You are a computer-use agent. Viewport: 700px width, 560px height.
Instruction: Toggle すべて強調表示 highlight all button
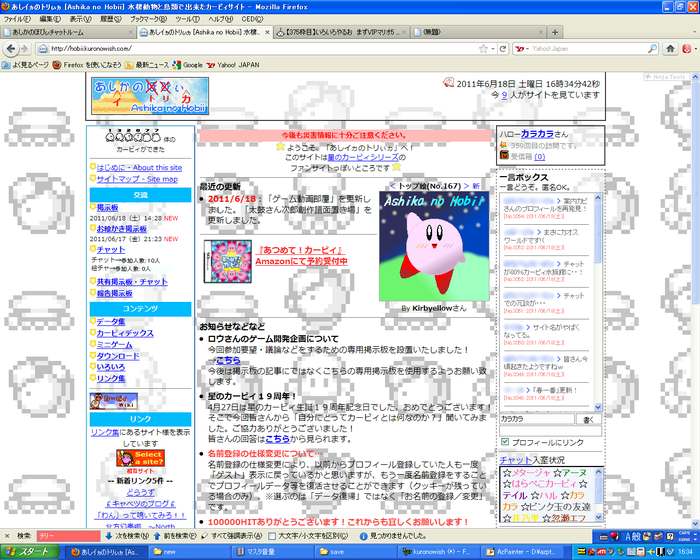point(231,535)
